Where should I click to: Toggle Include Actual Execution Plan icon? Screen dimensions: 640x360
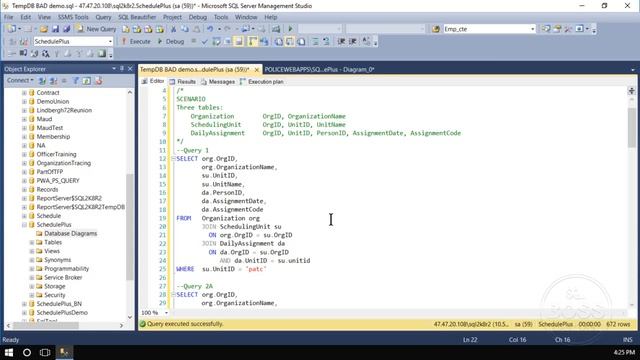[x=253, y=41]
